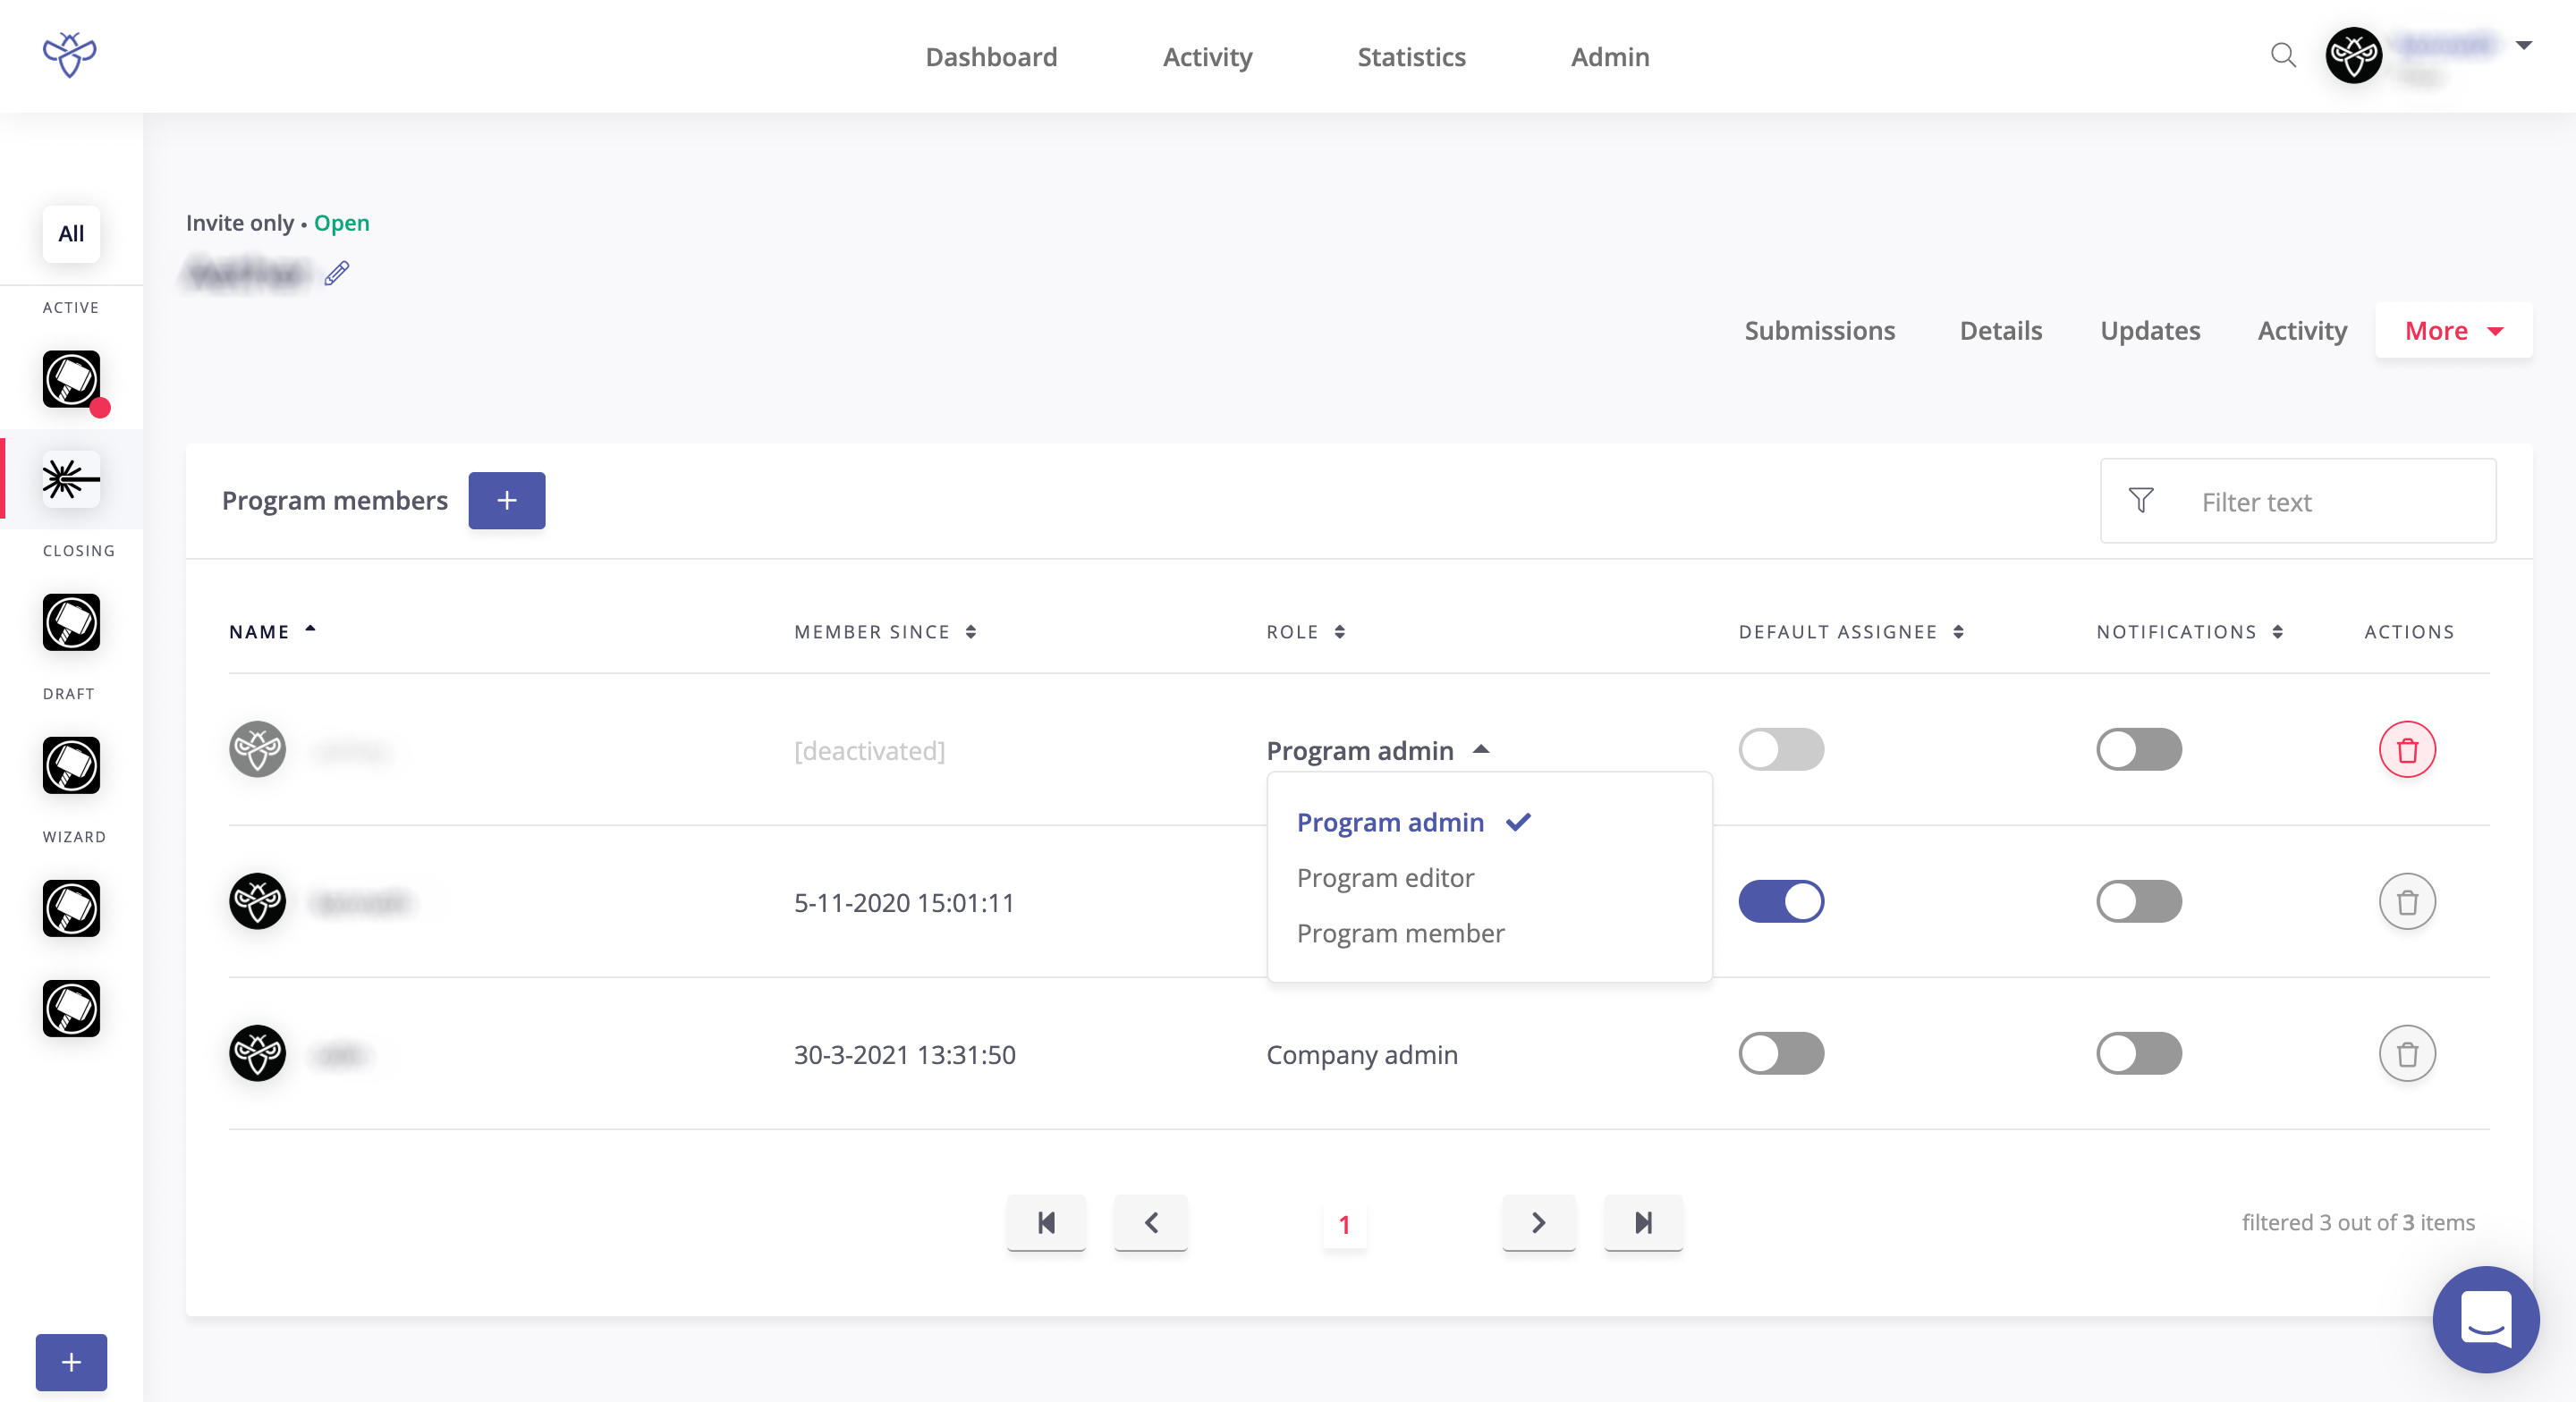Show All programs in sidebar
Viewport: 2576px width, 1402px height.
(x=71, y=234)
